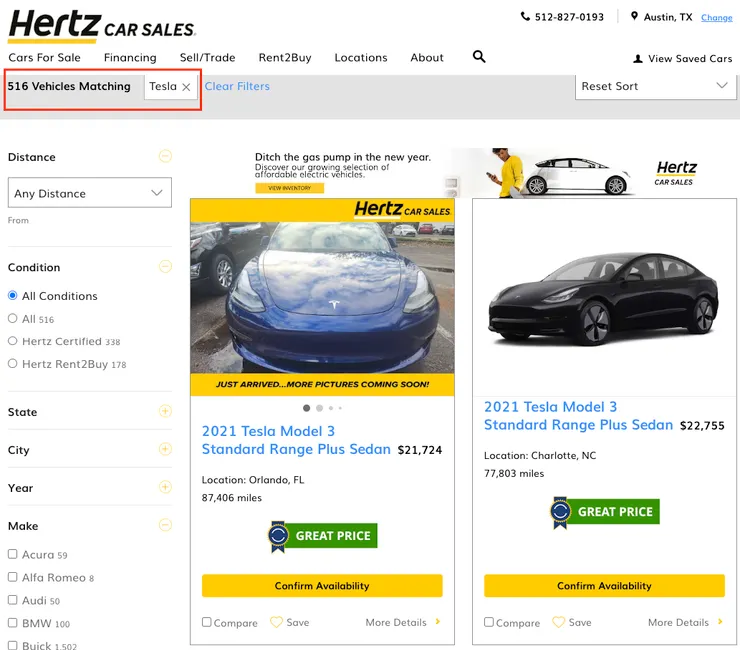Open the $22,755 Tesla Model 3 title link
740x650 pixels.
point(578,416)
